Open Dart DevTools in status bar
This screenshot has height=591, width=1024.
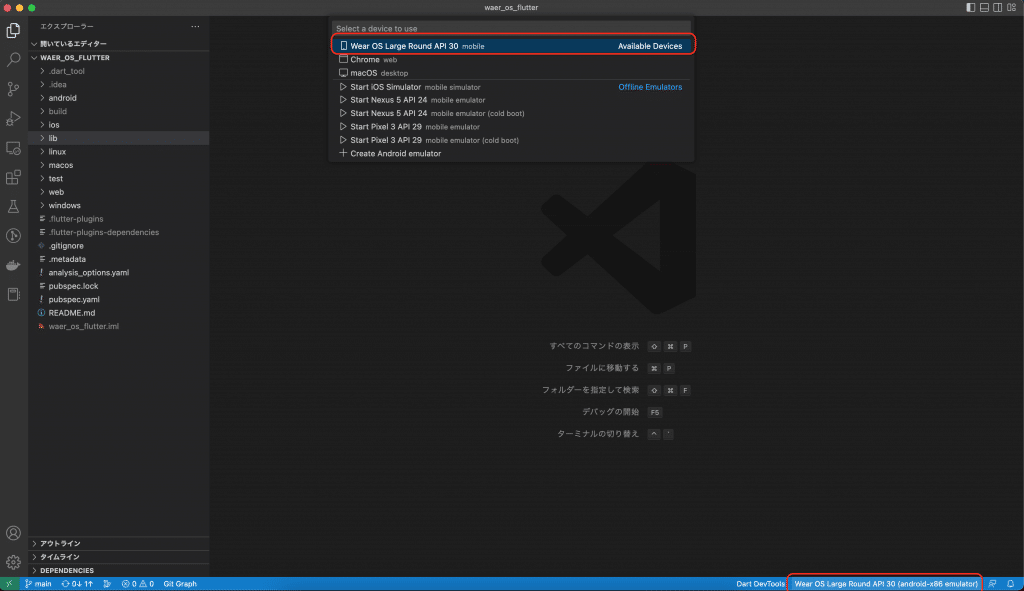pyautogui.click(x=760, y=584)
